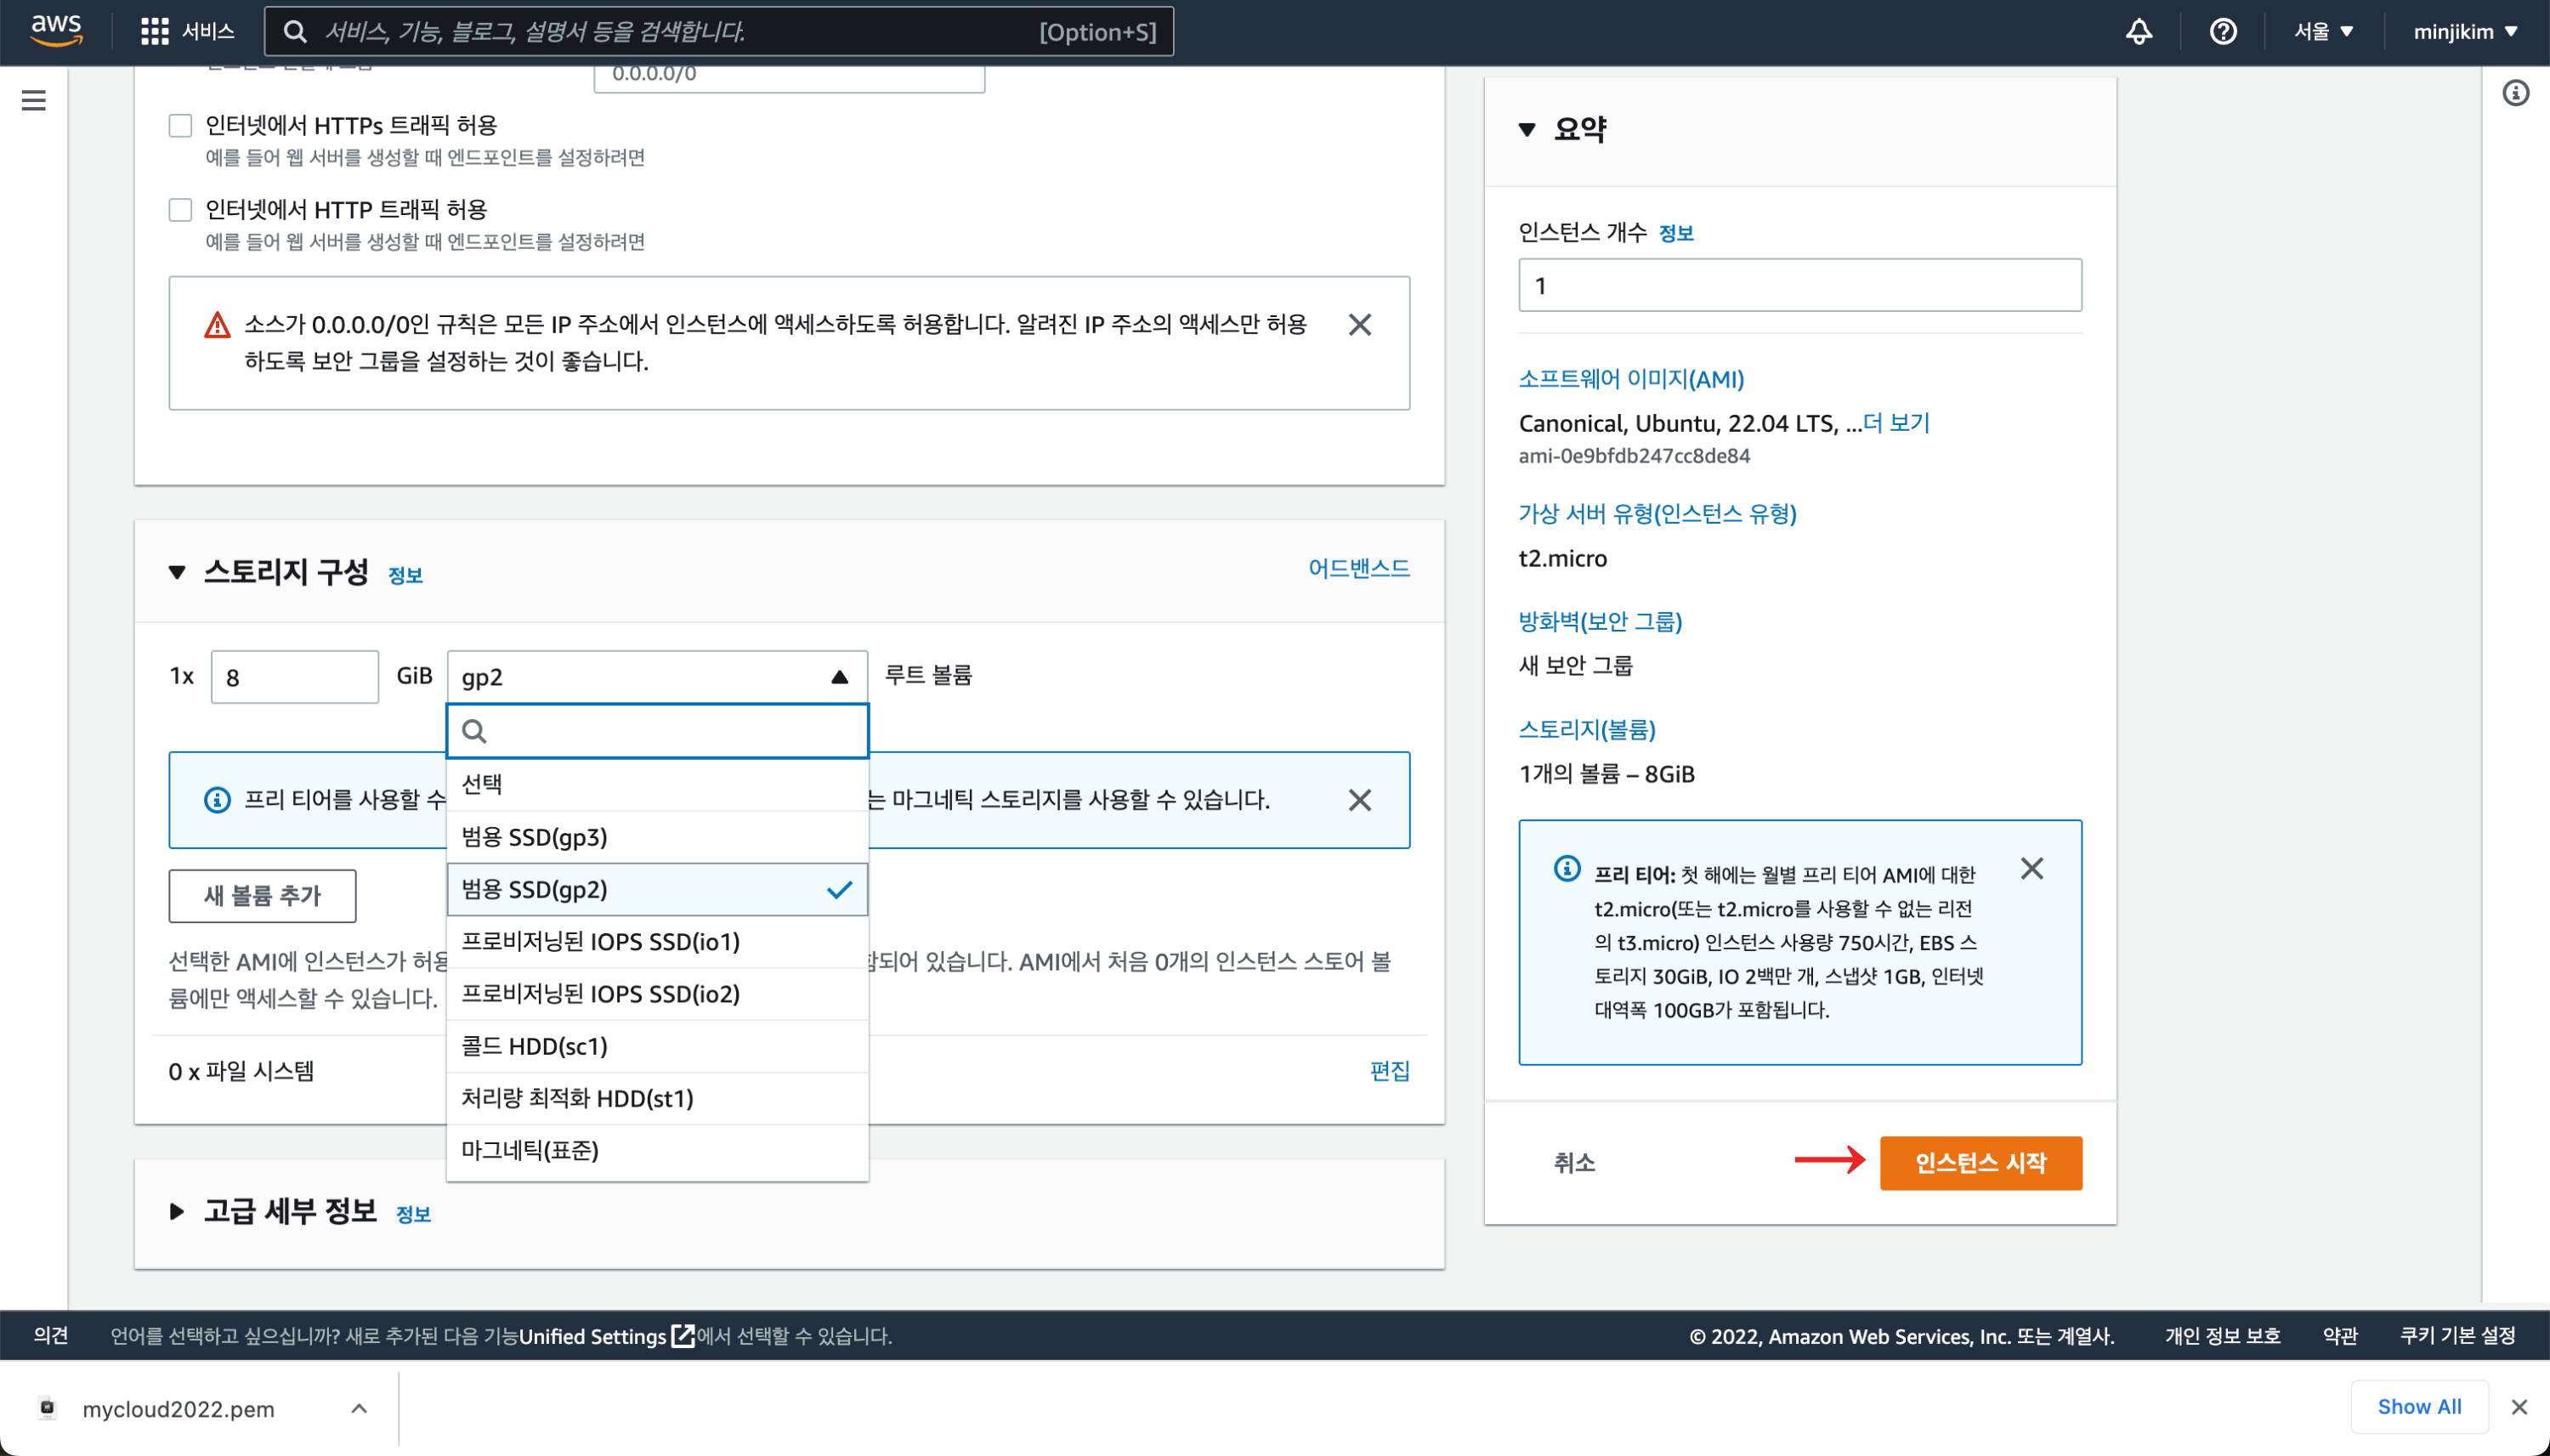Click the instance count input field
The height and width of the screenshot is (1456, 2550).
click(1799, 286)
